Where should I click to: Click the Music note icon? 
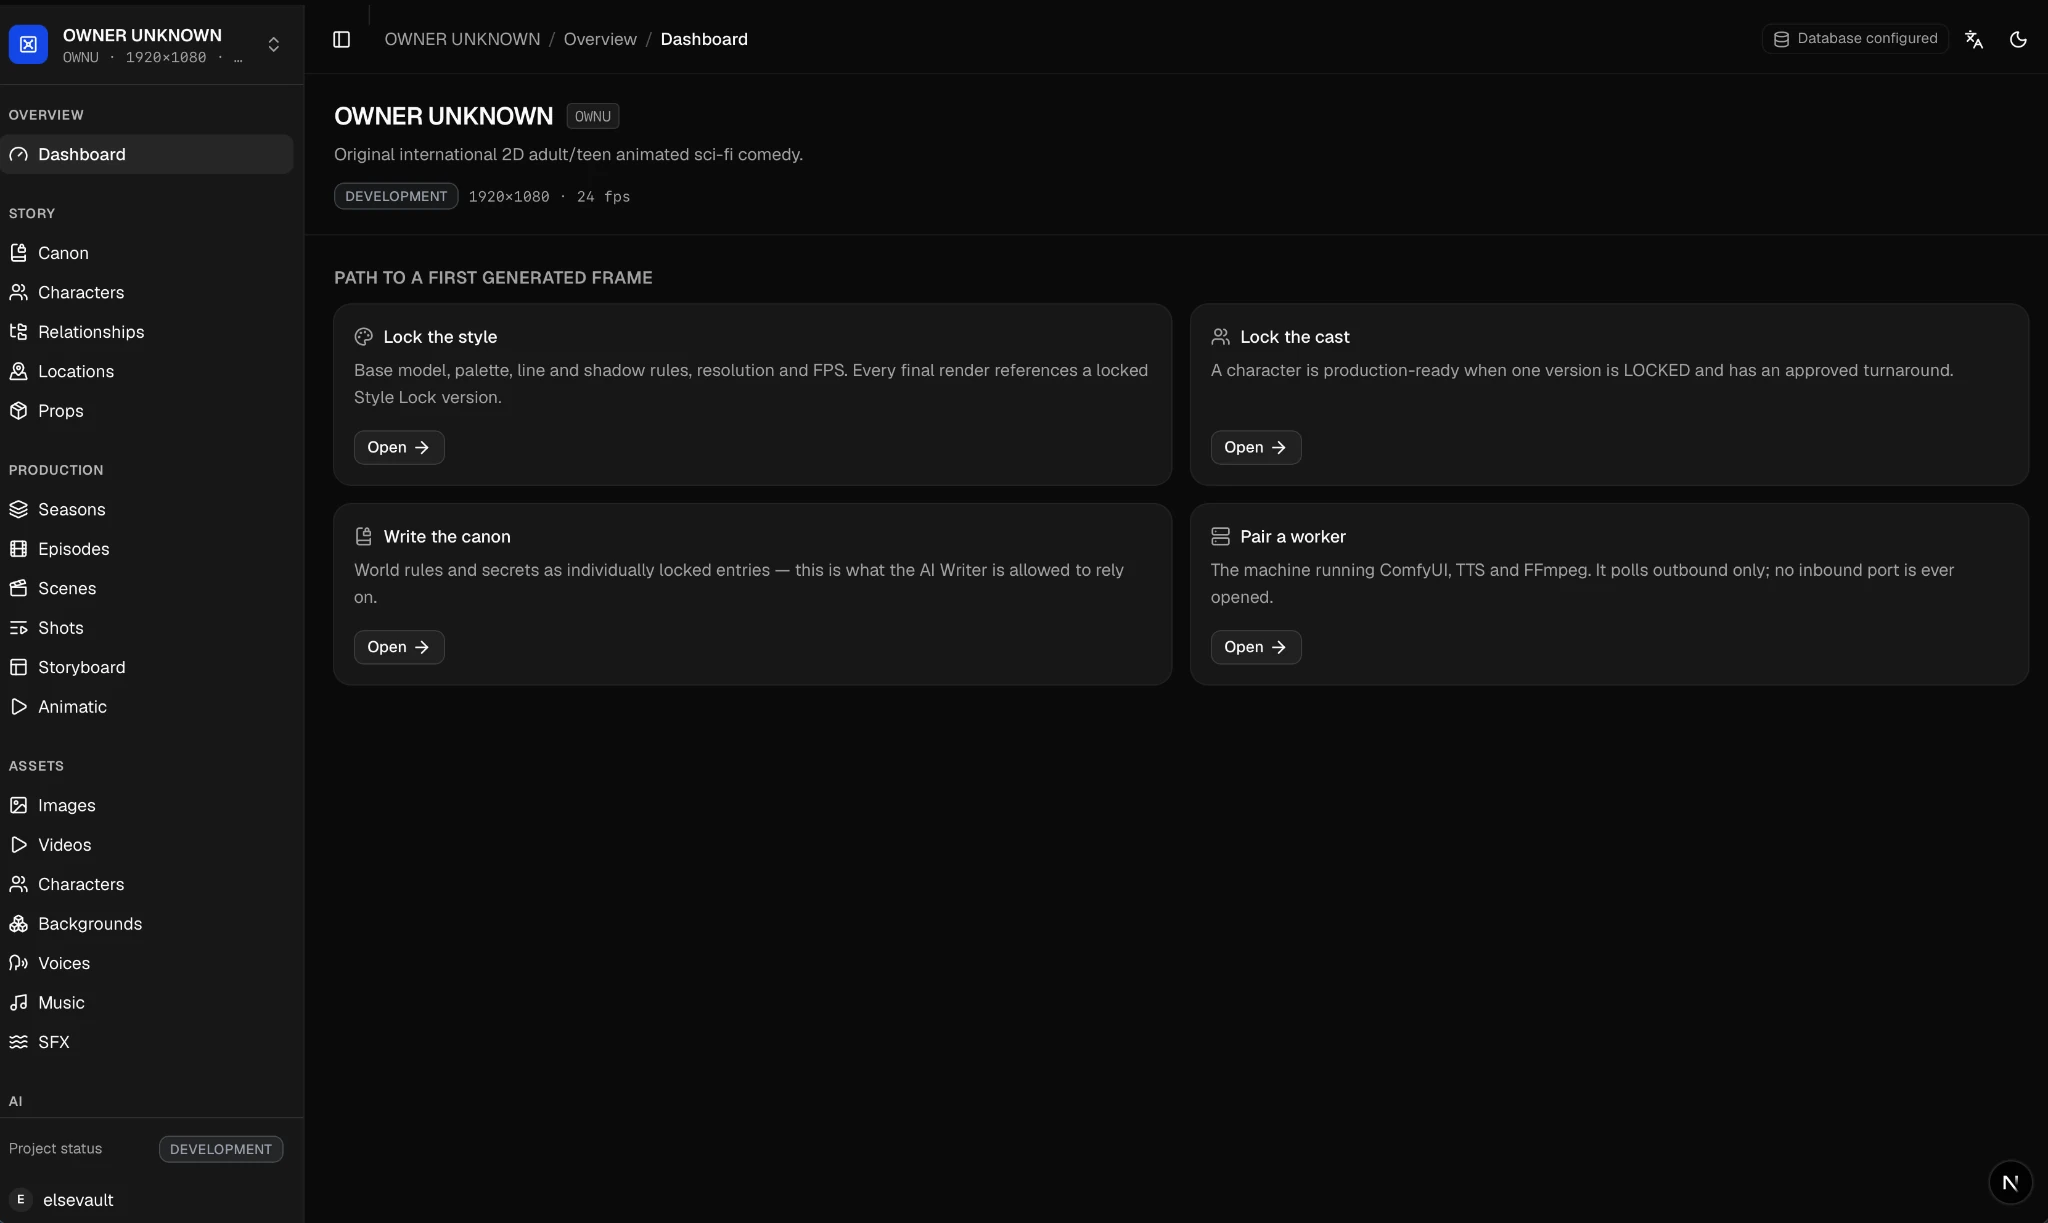pyautogui.click(x=18, y=1003)
